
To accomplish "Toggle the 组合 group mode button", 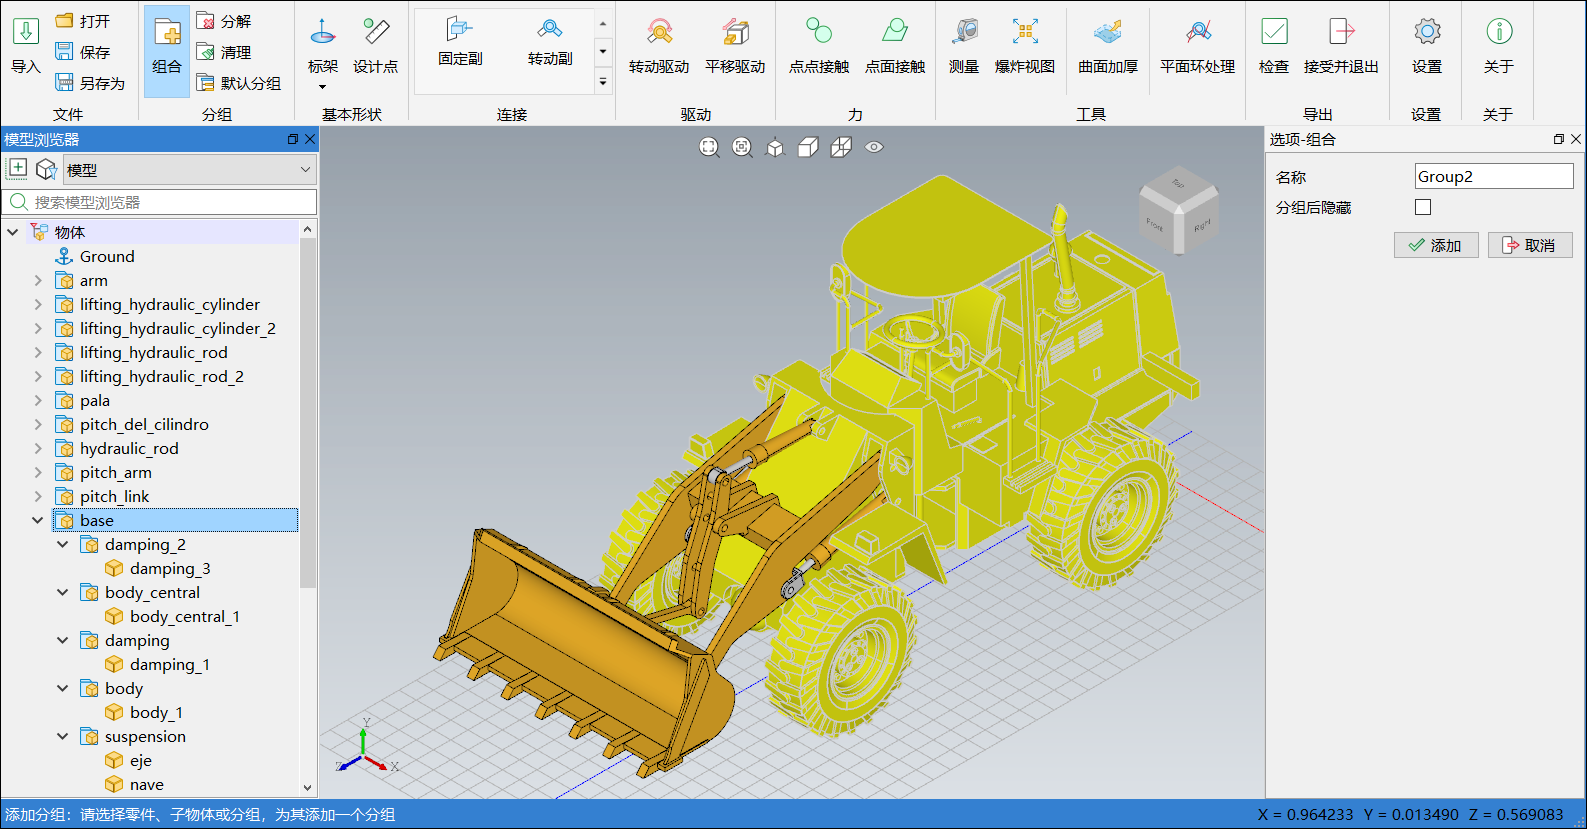I will coord(167,50).
